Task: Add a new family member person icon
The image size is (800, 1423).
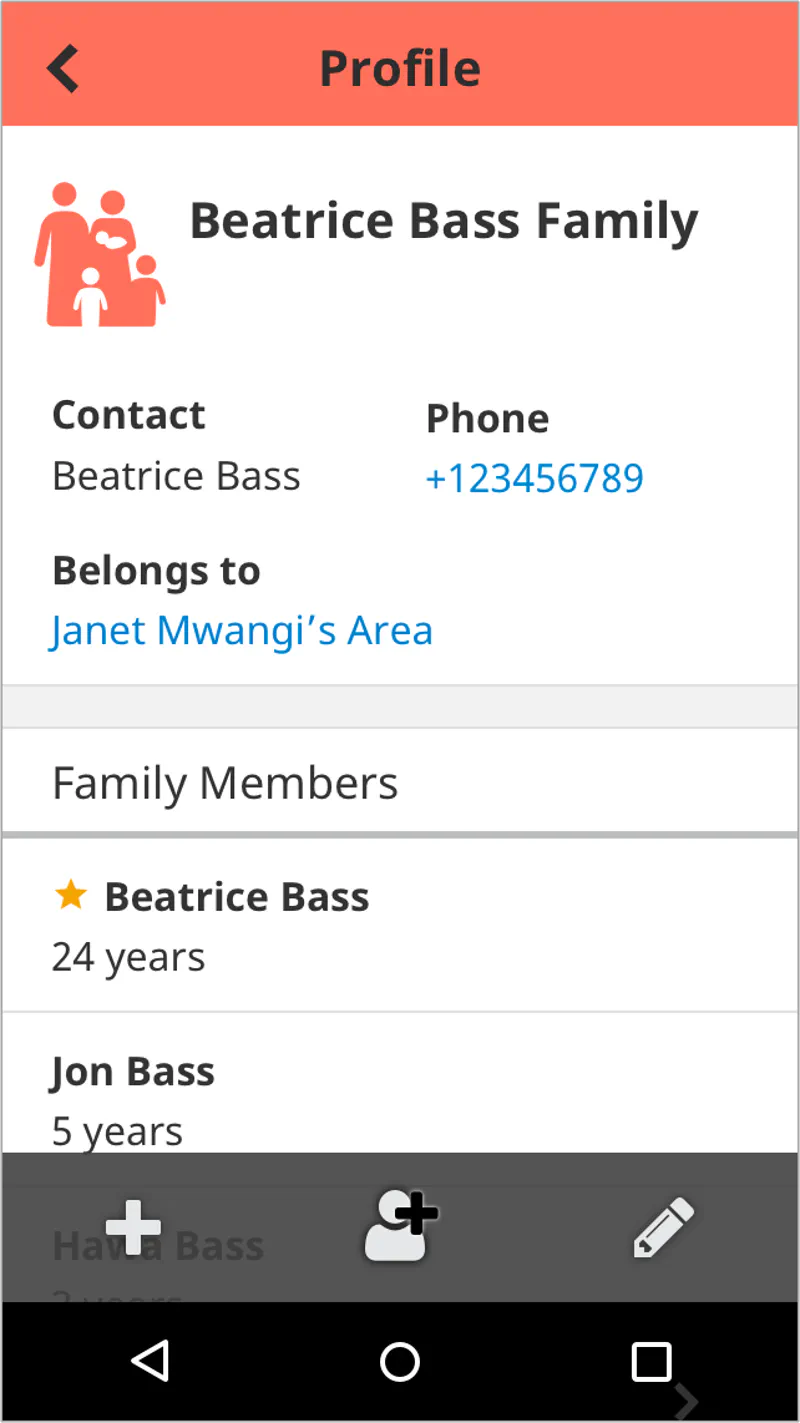Action: click(x=400, y=1225)
